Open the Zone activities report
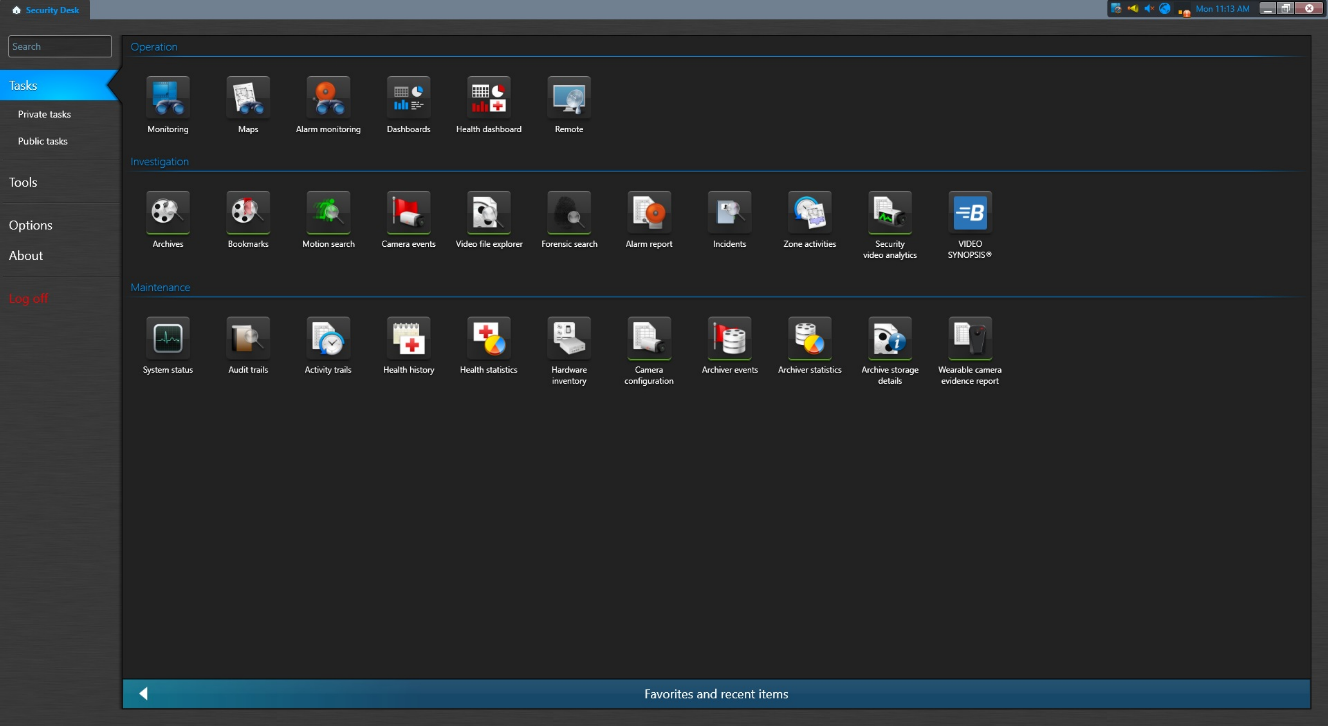Image resolution: width=1328 pixels, height=726 pixels. (809, 220)
